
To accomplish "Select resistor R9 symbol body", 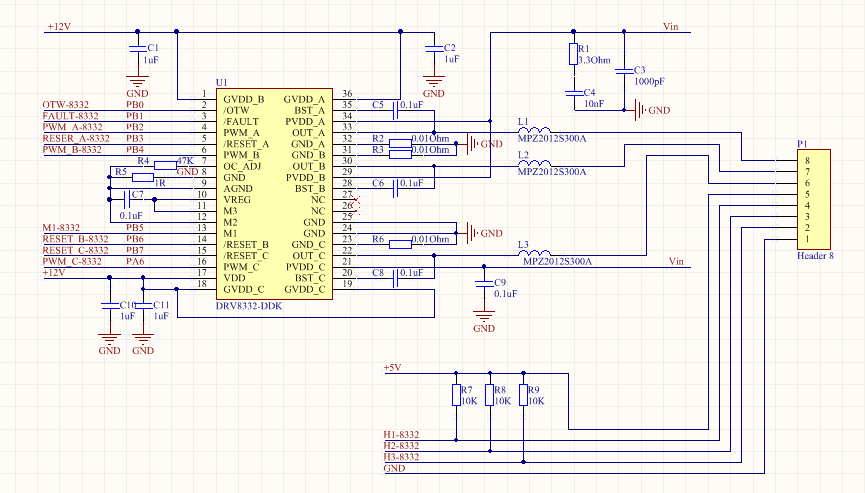I will [x=523, y=395].
